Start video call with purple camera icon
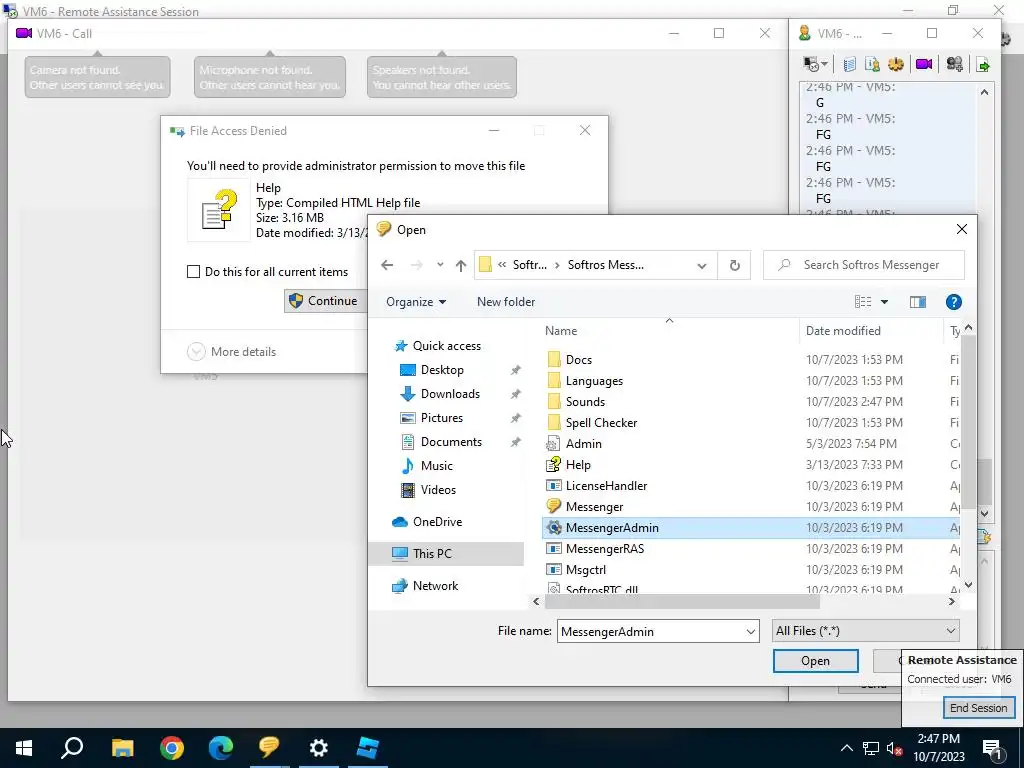This screenshot has height=768, width=1024. coord(923,64)
